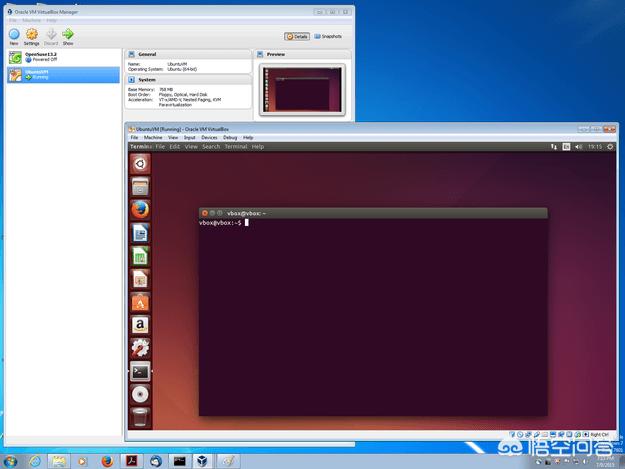The width and height of the screenshot is (625, 469).
Task: Open Ubuntu Software Center launcher icon
Action: tap(141, 302)
